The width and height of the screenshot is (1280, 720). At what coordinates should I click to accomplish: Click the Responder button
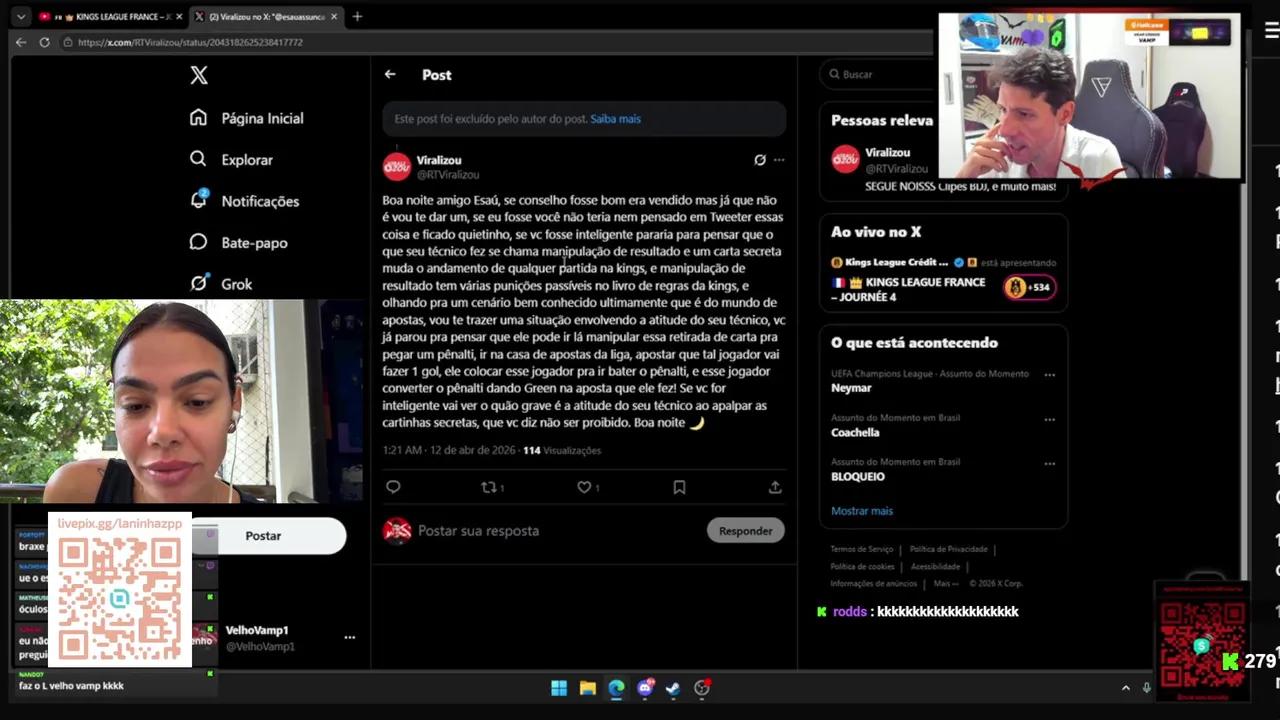(x=745, y=531)
